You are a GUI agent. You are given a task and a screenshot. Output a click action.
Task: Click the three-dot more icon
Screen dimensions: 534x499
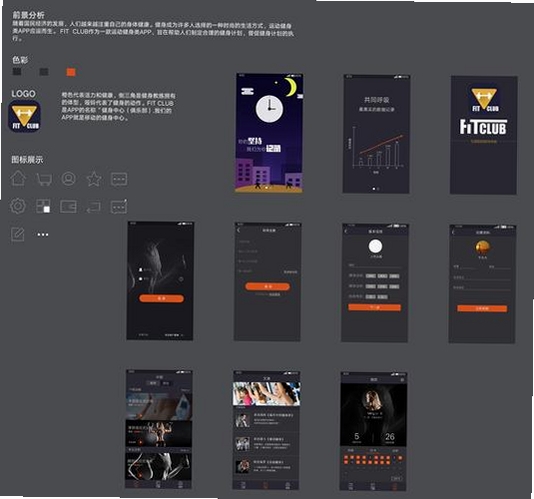(x=43, y=234)
